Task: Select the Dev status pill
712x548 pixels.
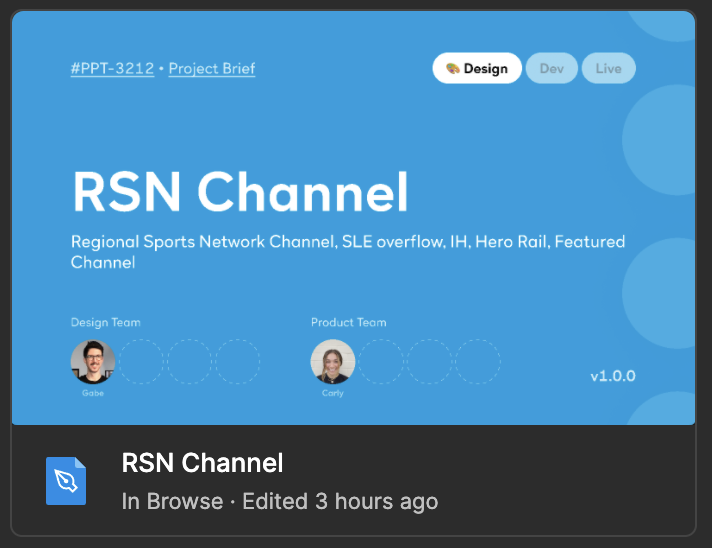Action: (x=552, y=68)
